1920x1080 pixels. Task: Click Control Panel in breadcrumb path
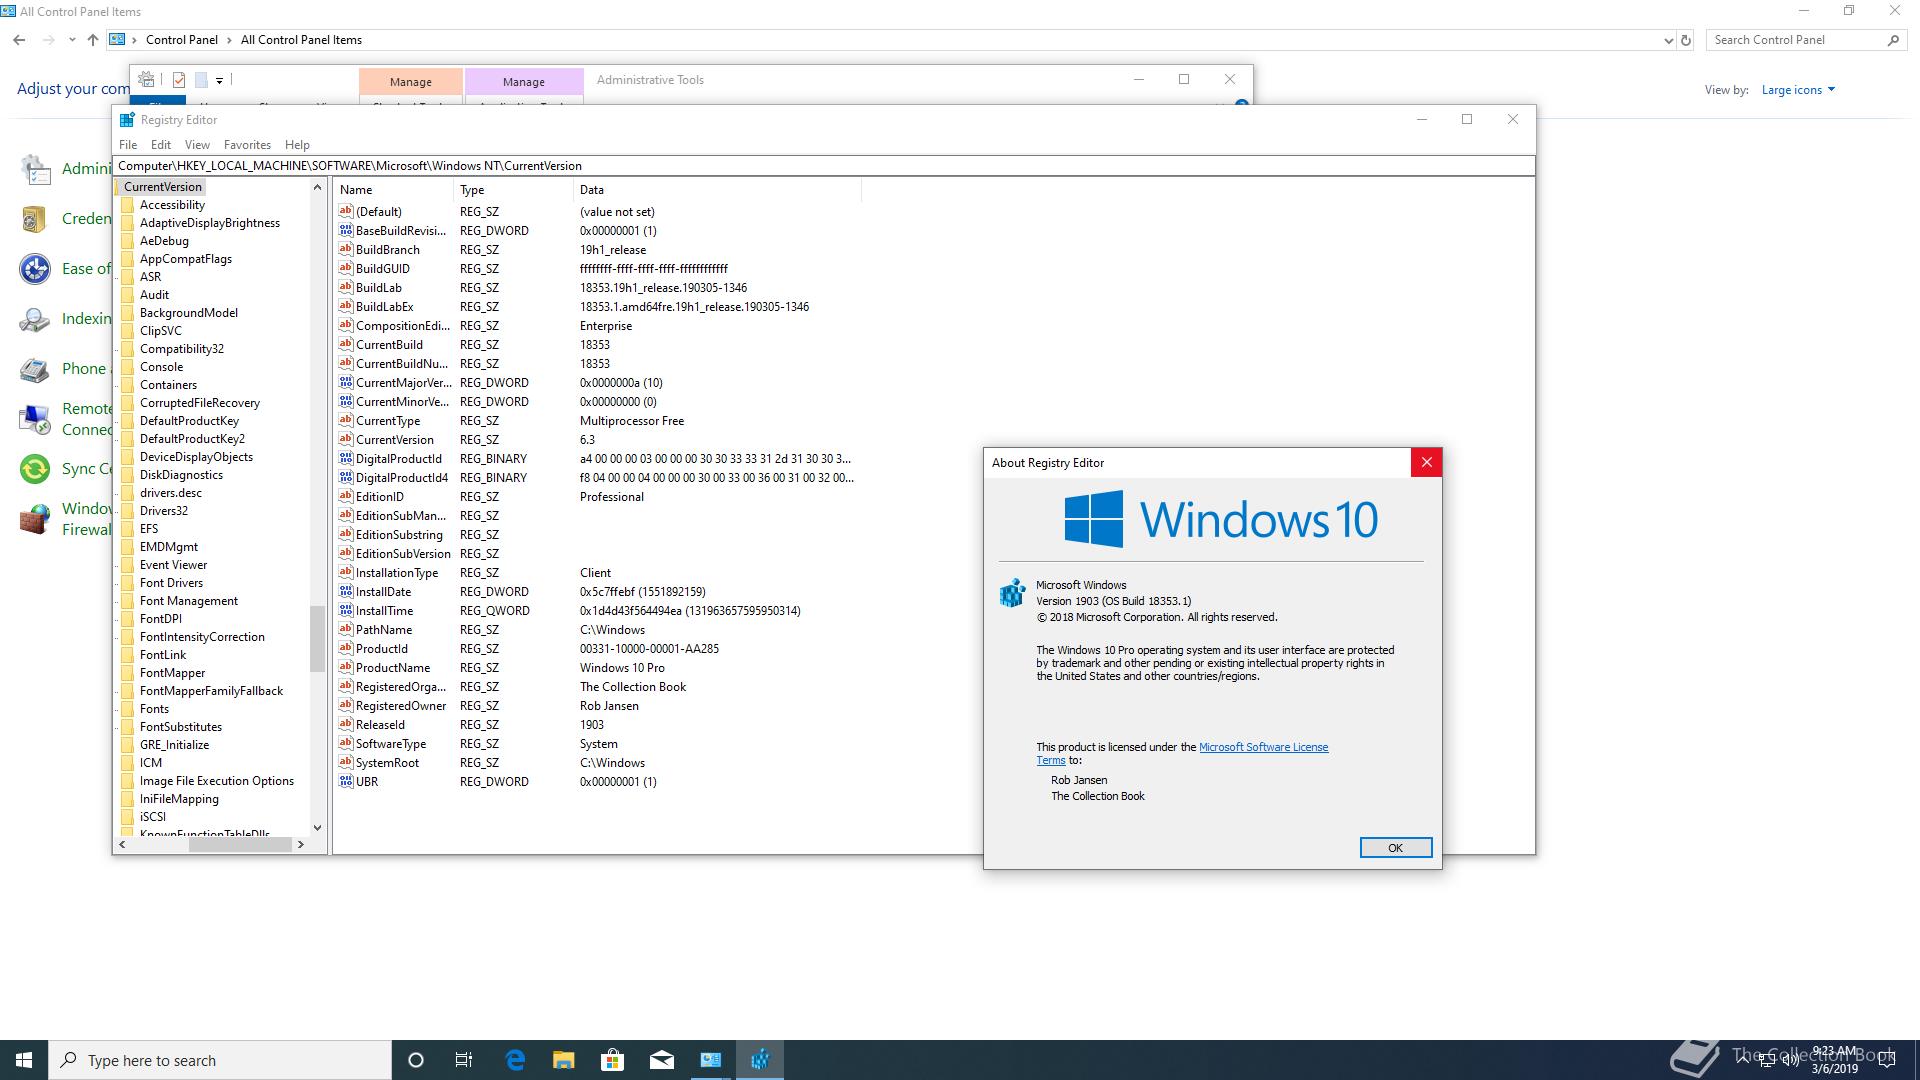click(x=182, y=40)
